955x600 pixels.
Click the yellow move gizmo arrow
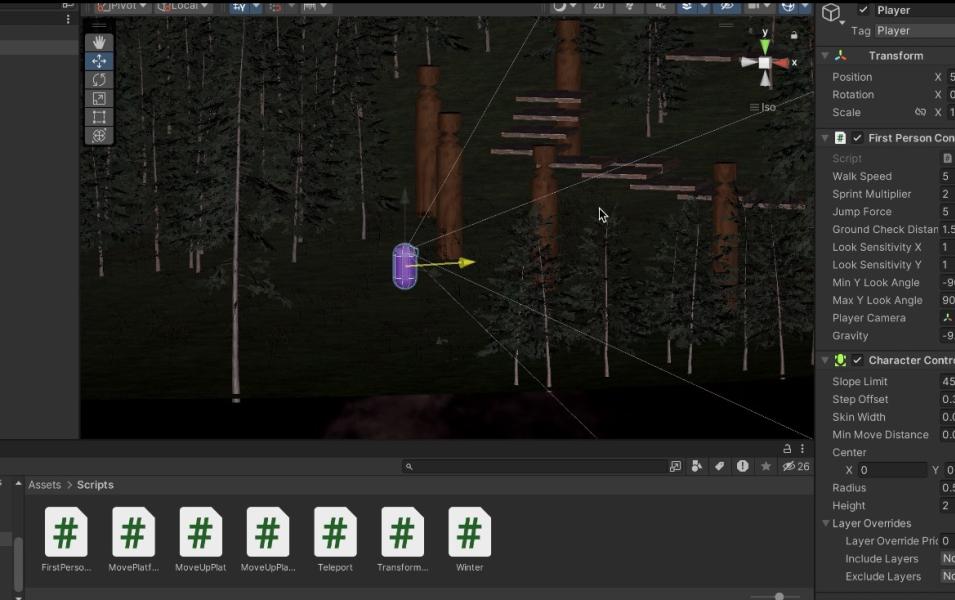tap(466, 263)
